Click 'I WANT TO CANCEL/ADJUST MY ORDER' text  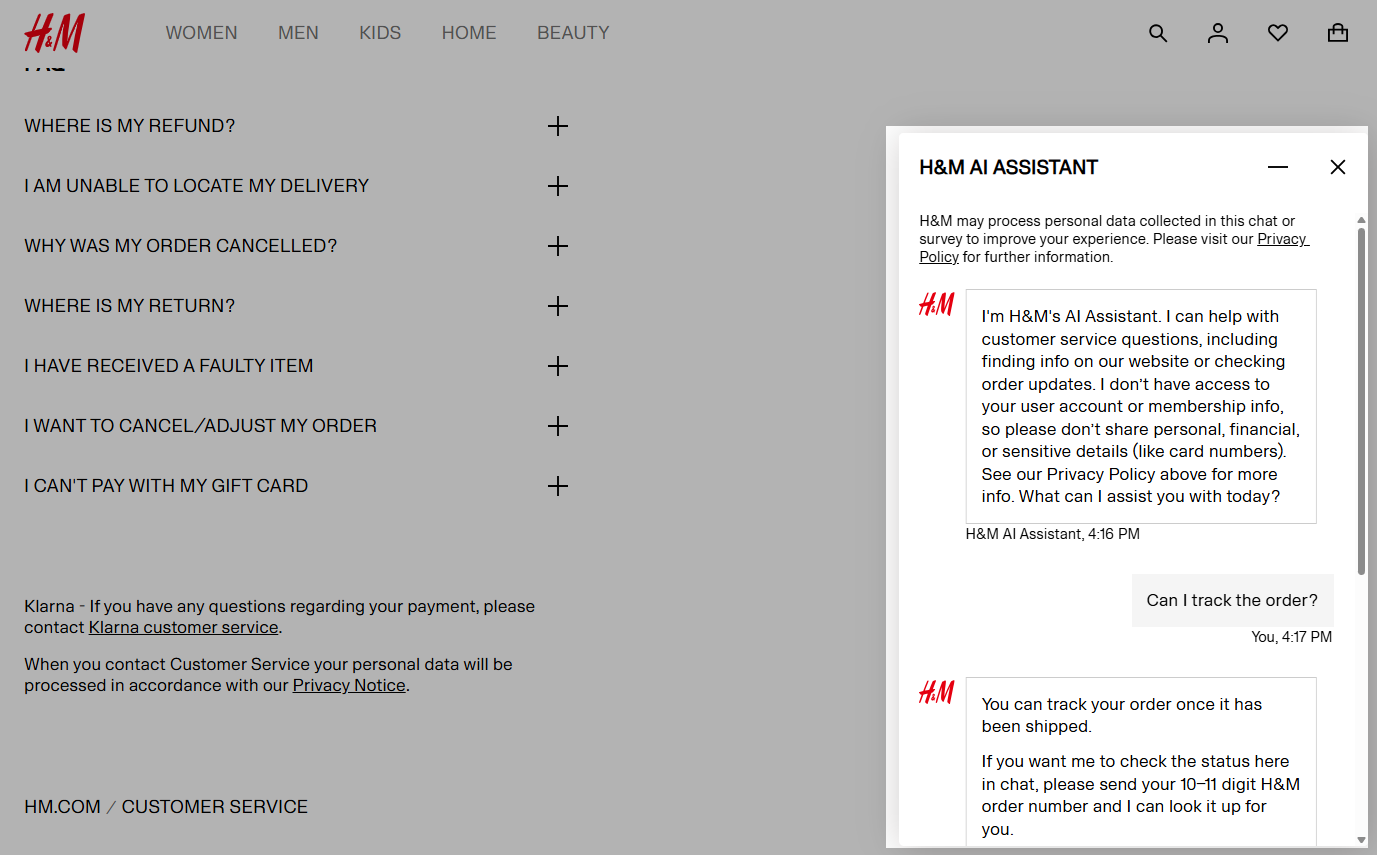201,426
